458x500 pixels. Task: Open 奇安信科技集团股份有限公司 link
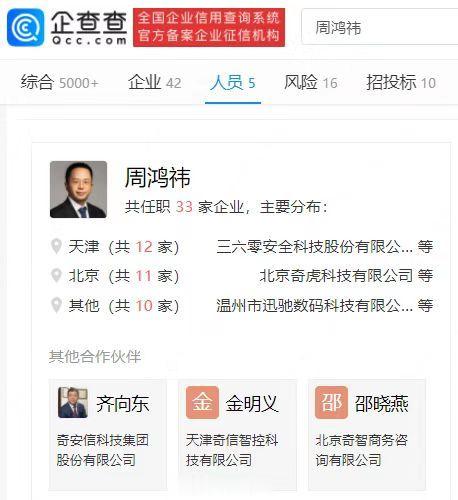[103, 450]
